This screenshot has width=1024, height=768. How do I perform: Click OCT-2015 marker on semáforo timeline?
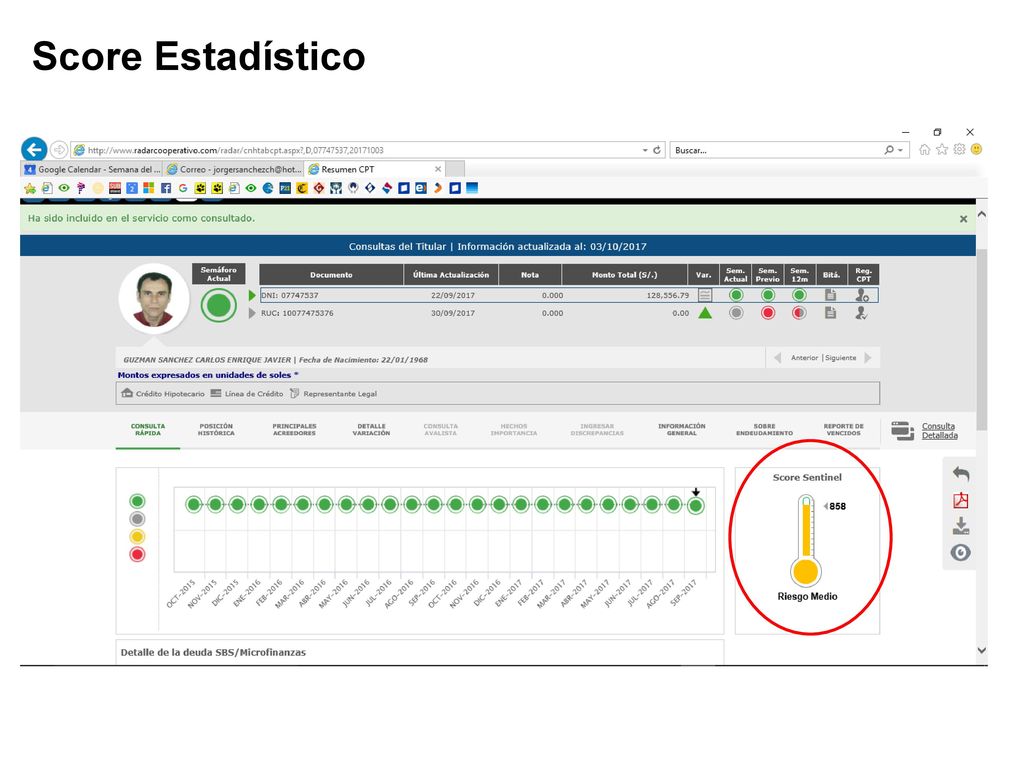click(x=193, y=504)
